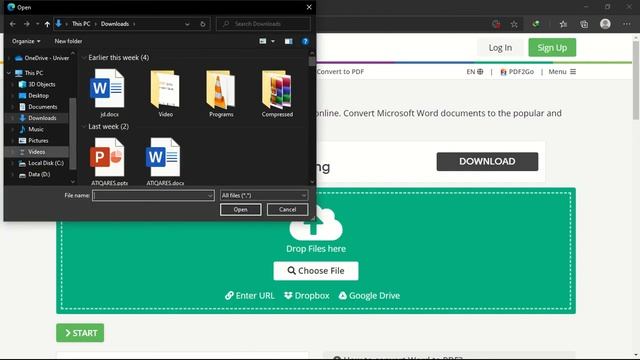Collapse the Earlier this week group
The width and height of the screenshot is (640, 360).
pos(84,58)
